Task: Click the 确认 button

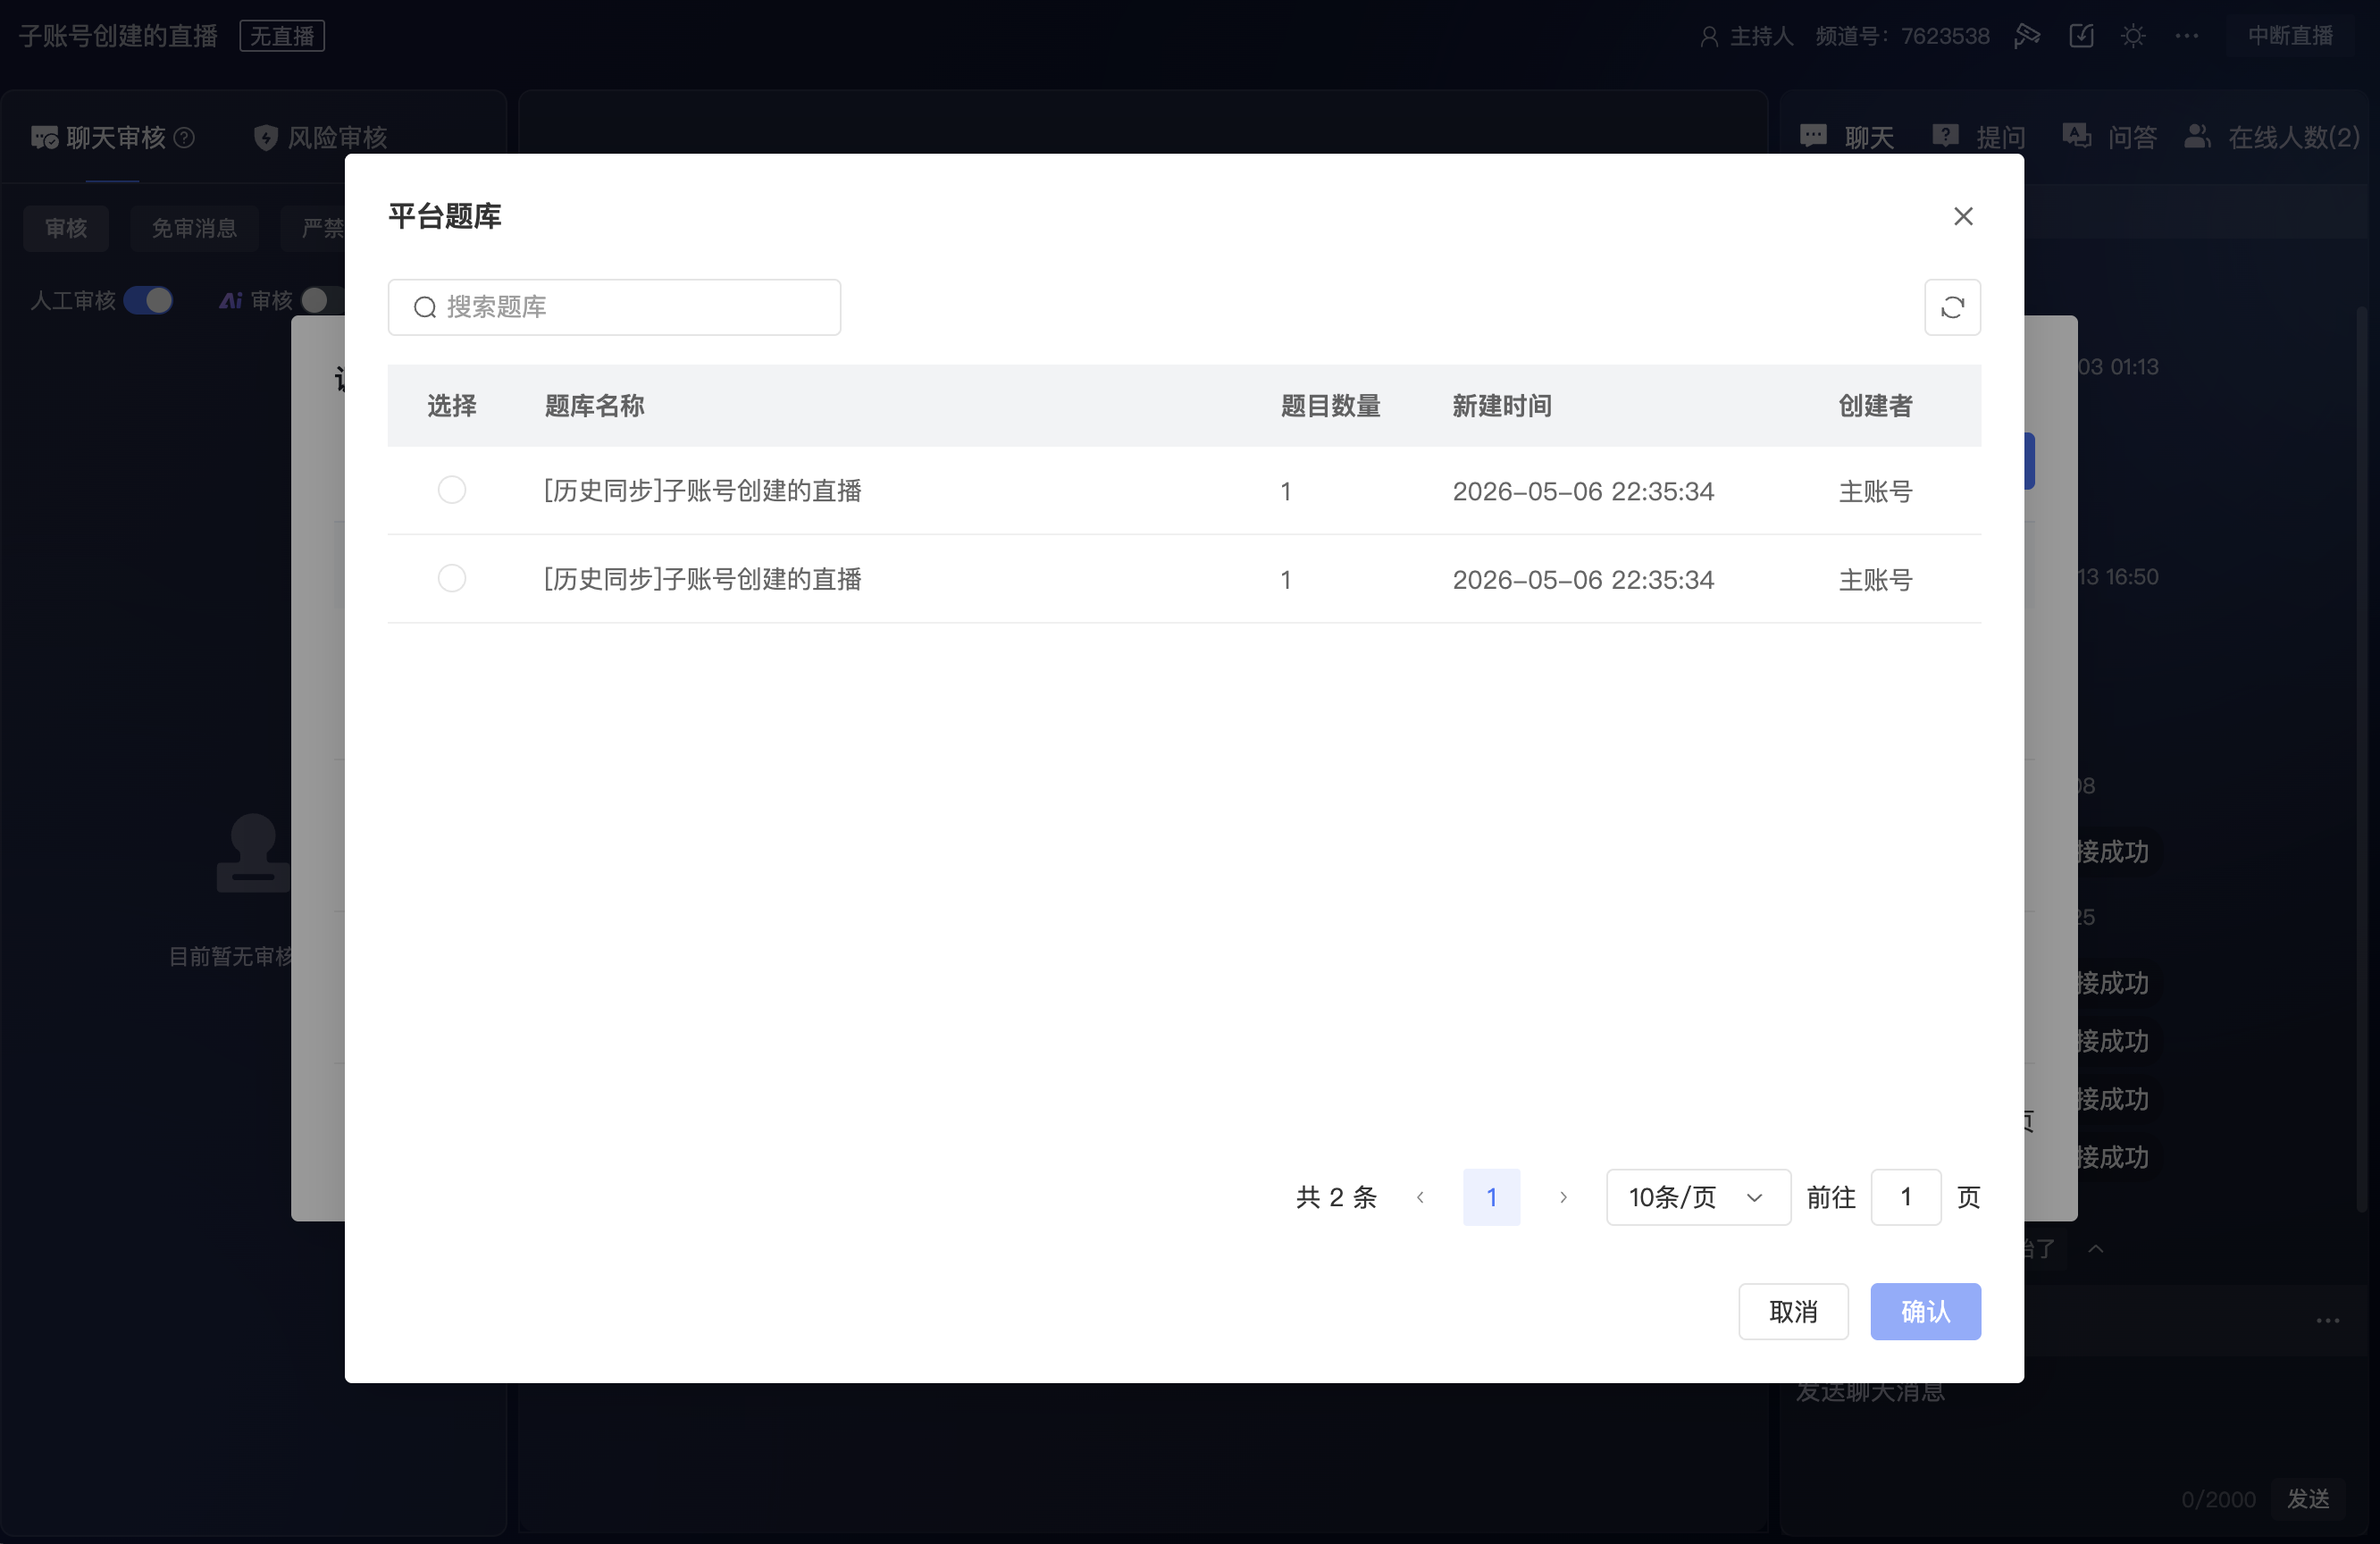Action: click(1925, 1311)
